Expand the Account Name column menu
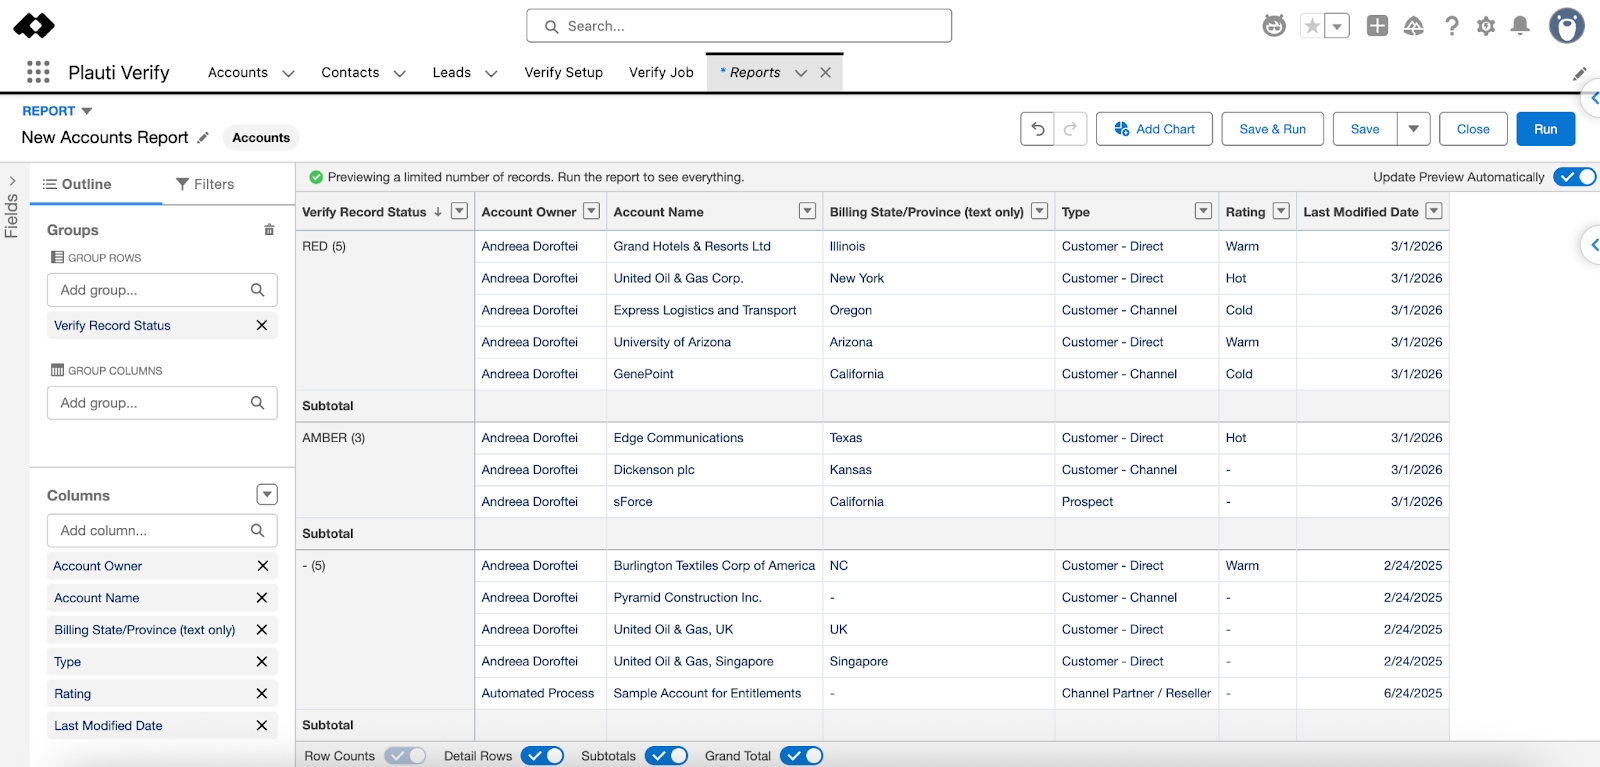The height and width of the screenshot is (767, 1600). pos(807,211)
